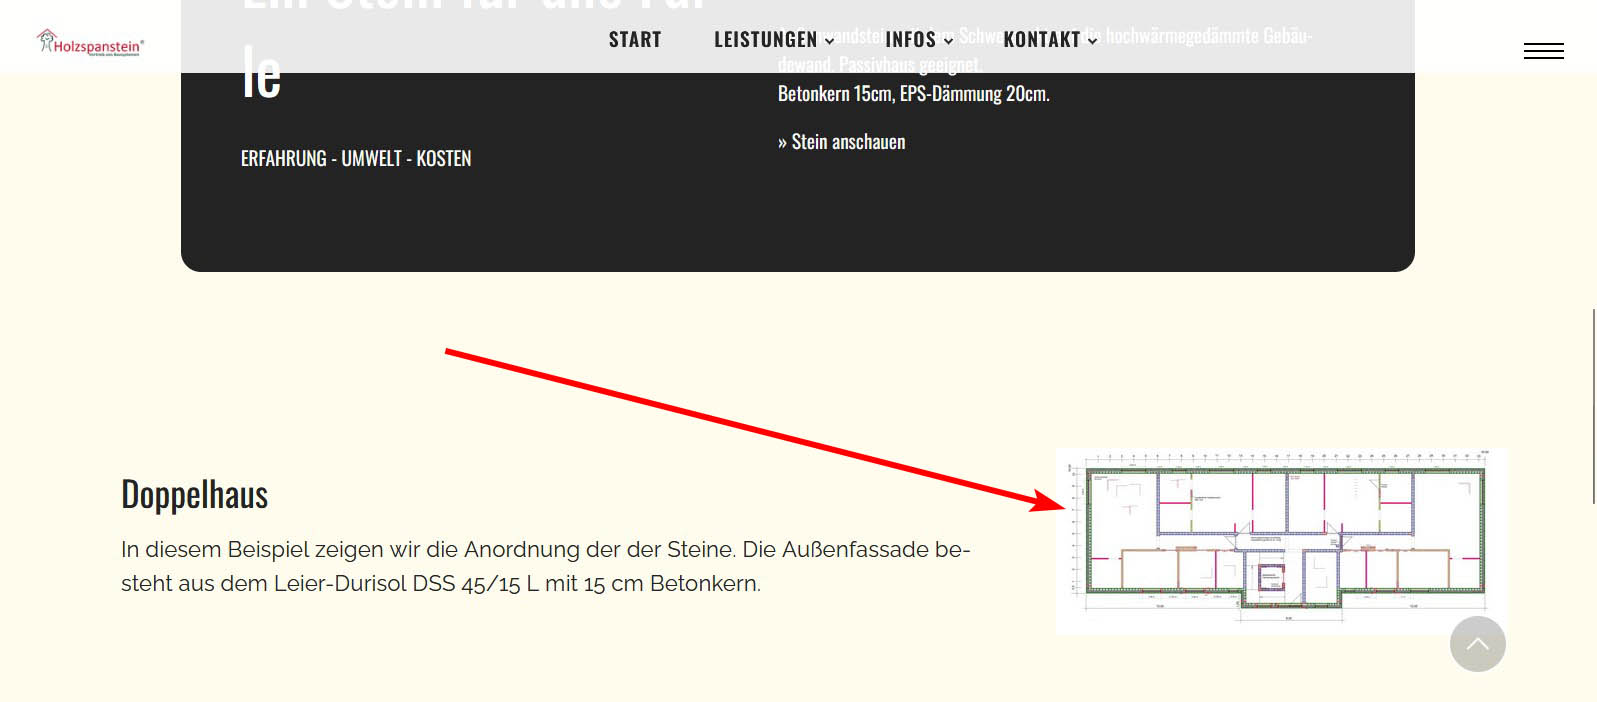Open the INFOS menu
The width and height of the screenshot is (1597, 702).
pyautogui.click(x=911, y=40)
